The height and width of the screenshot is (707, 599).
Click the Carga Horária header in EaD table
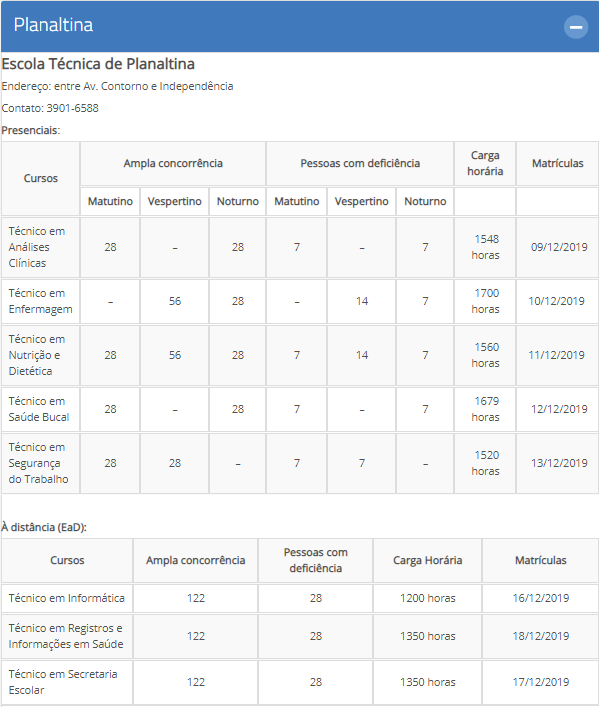point(428,560)
